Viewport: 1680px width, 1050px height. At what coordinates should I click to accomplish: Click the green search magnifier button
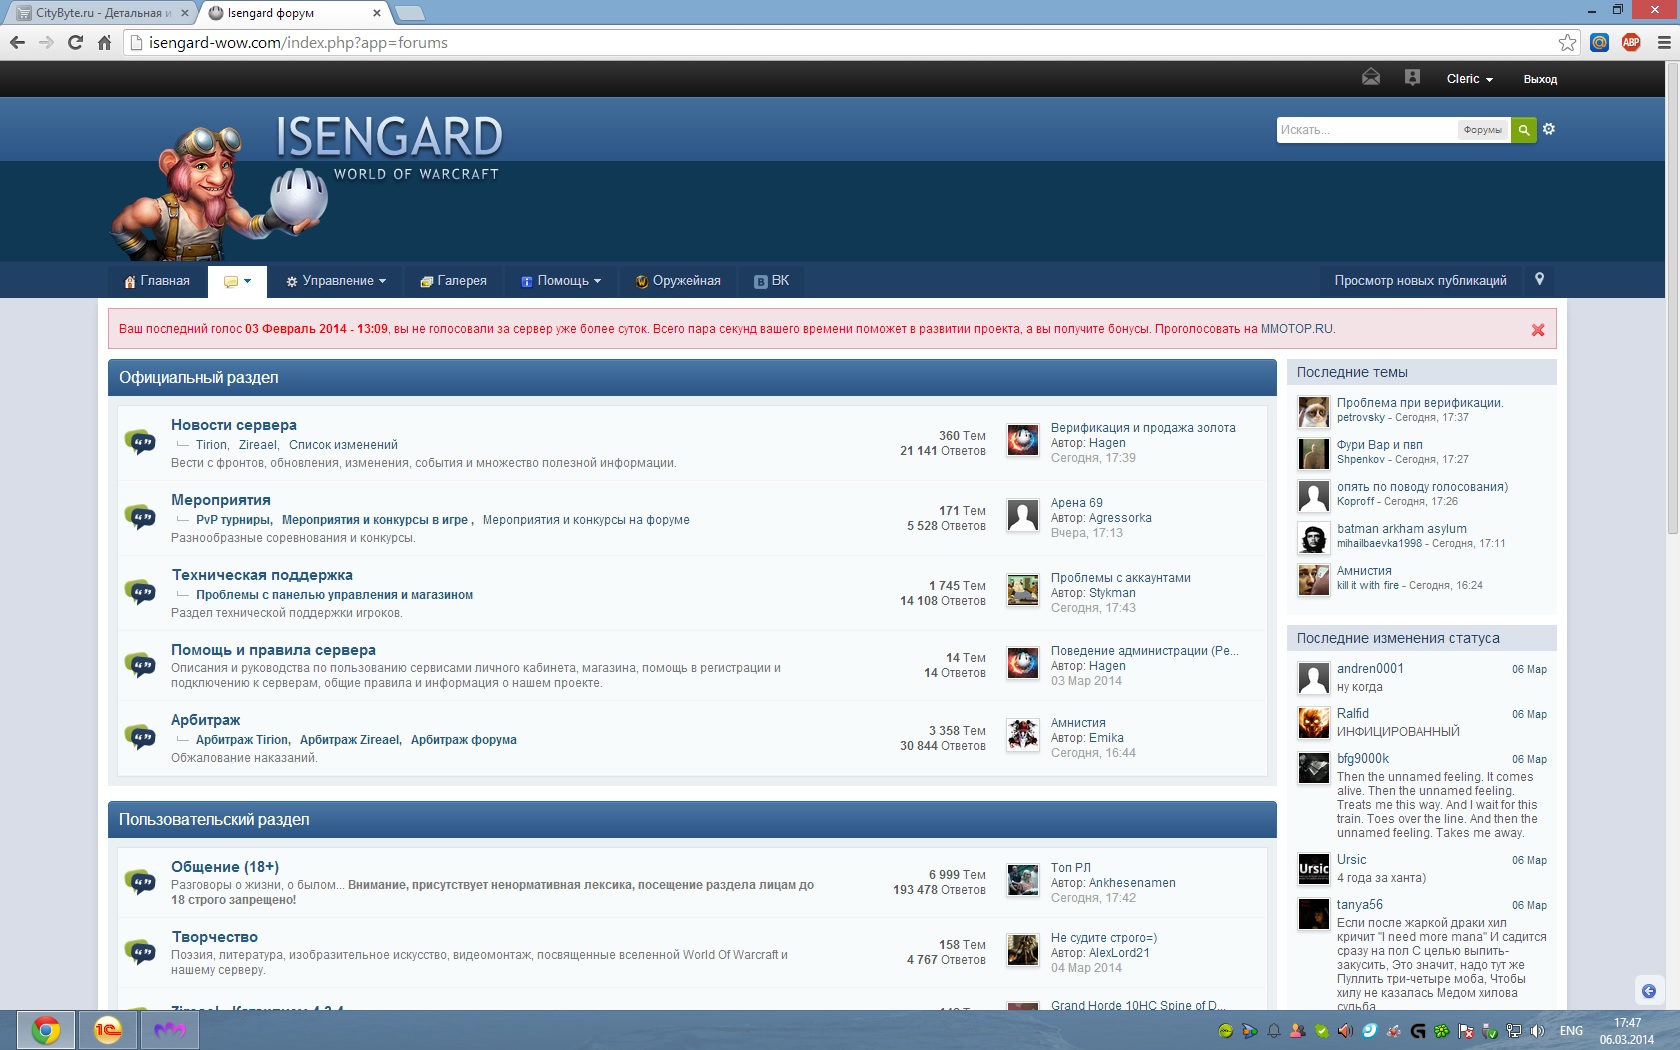coord(1523,130)
